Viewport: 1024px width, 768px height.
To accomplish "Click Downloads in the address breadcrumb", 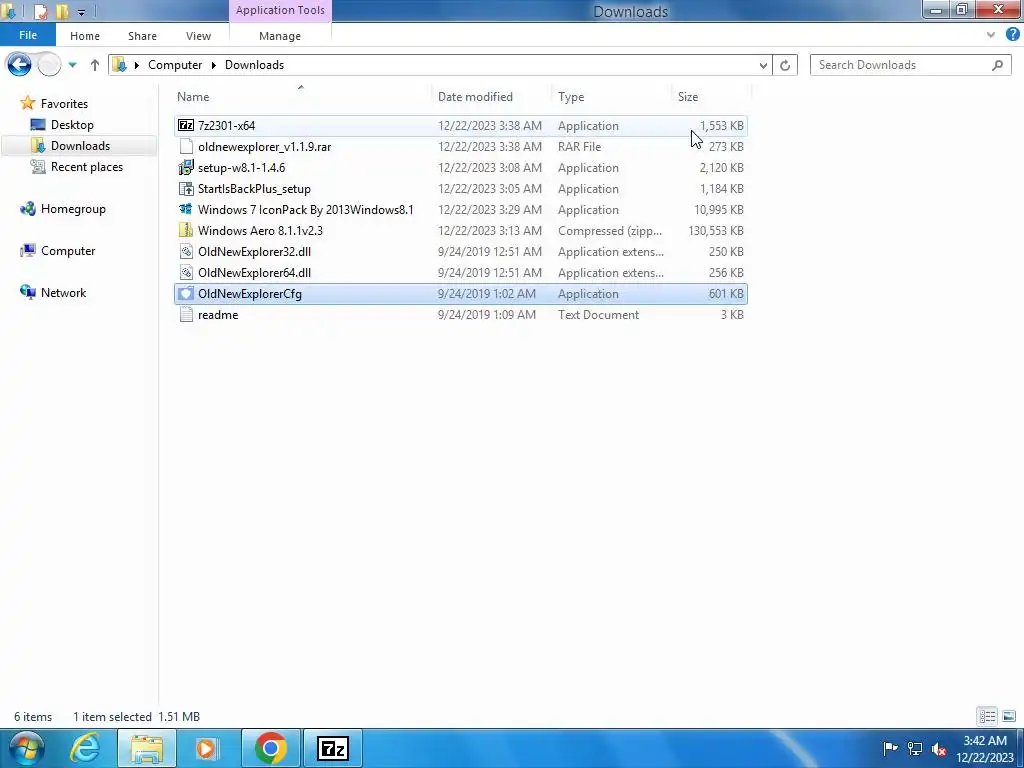I will pyautogui.click(x=254, y=65).
